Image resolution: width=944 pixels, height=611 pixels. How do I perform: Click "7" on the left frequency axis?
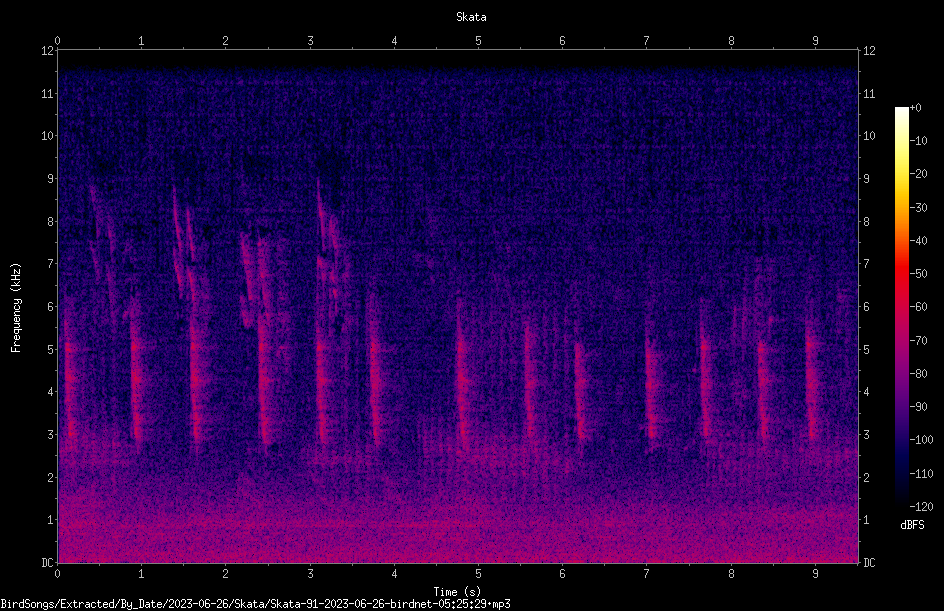tap(51, 264)
